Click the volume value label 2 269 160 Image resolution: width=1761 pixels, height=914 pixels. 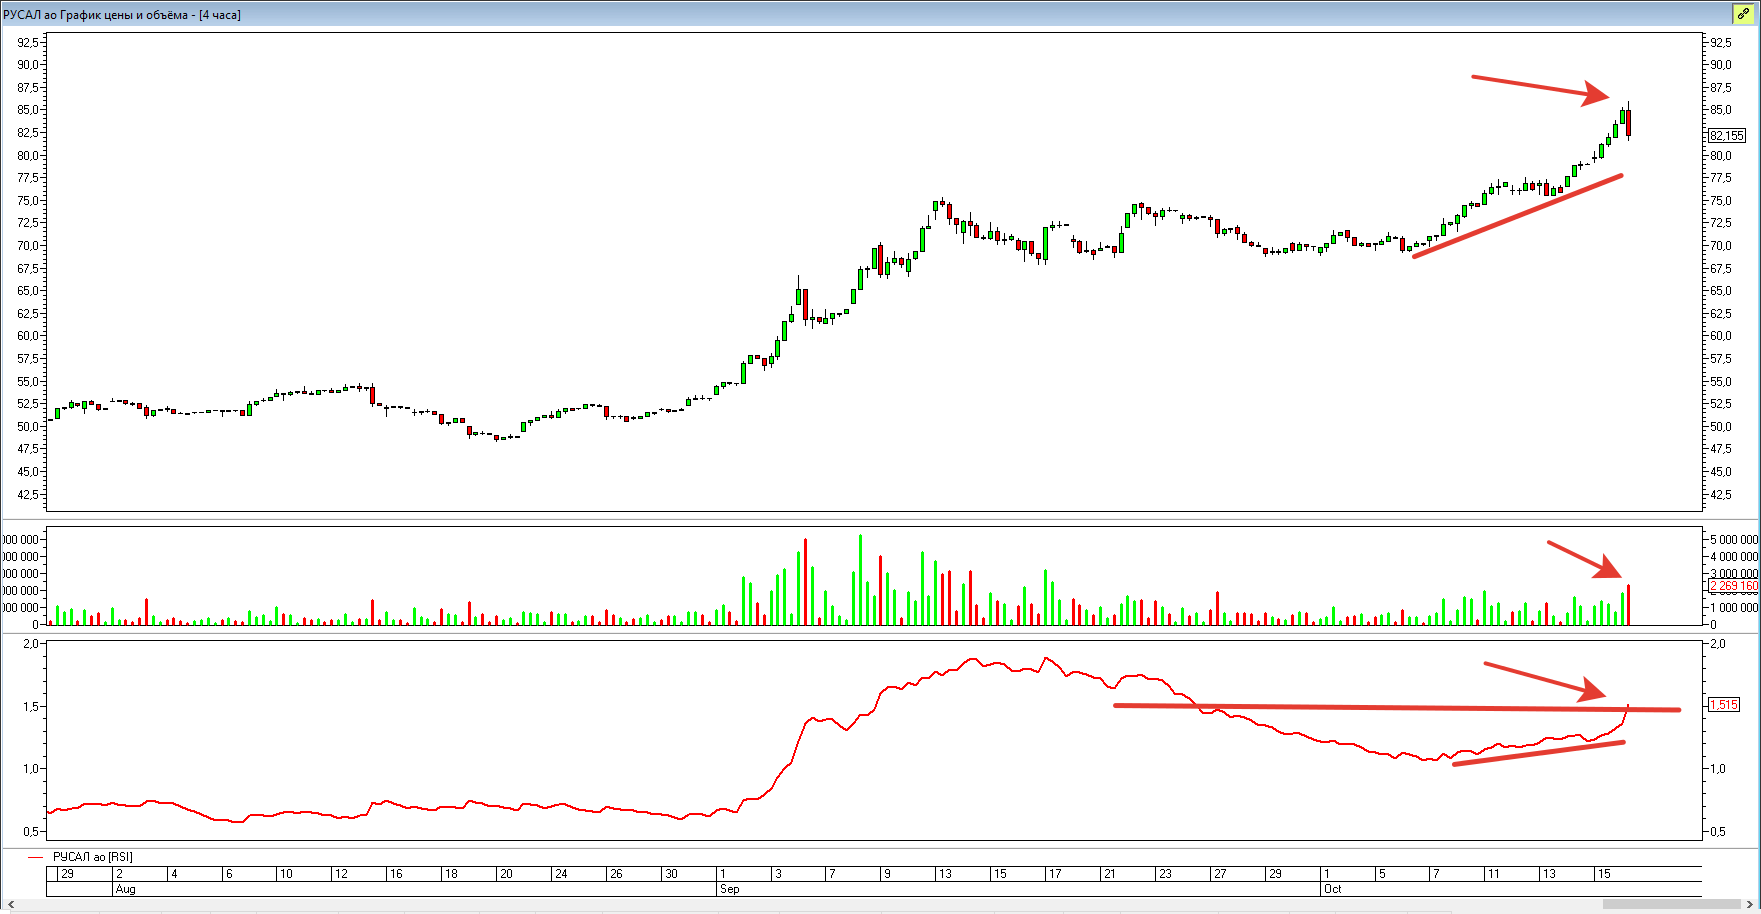(1733, 586)
